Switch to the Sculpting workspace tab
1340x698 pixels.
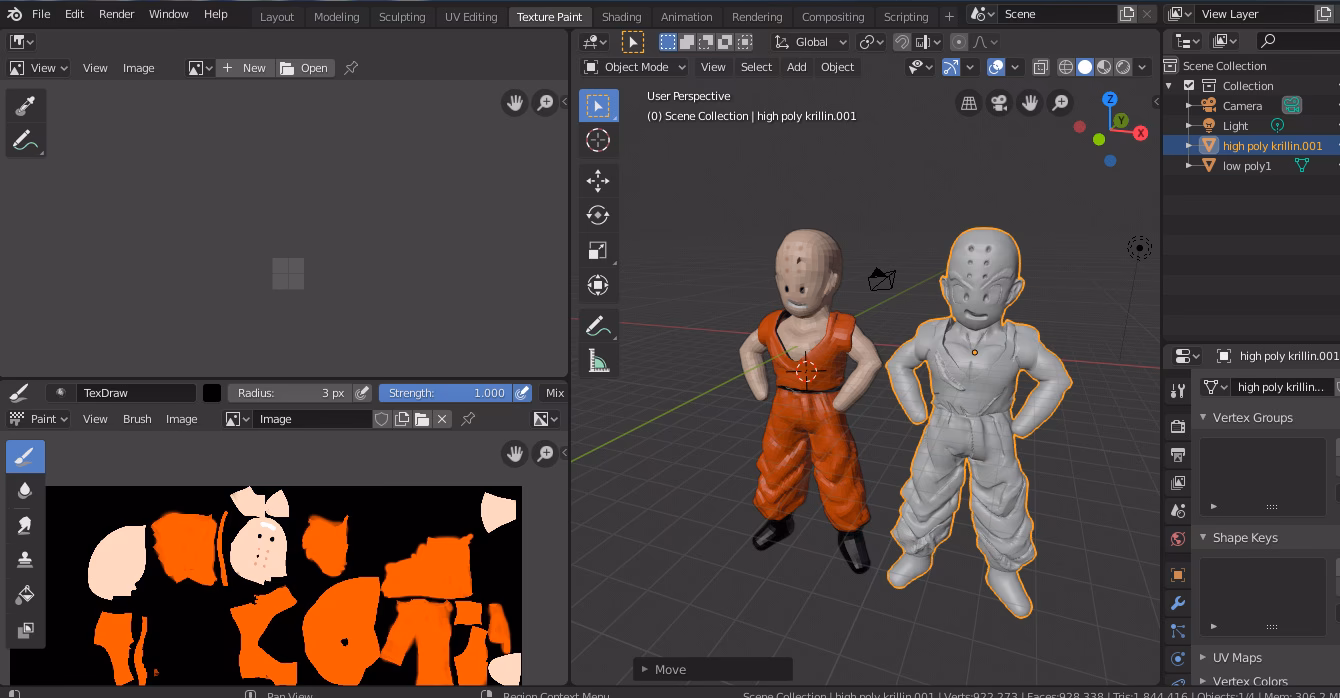pos(402,17)
